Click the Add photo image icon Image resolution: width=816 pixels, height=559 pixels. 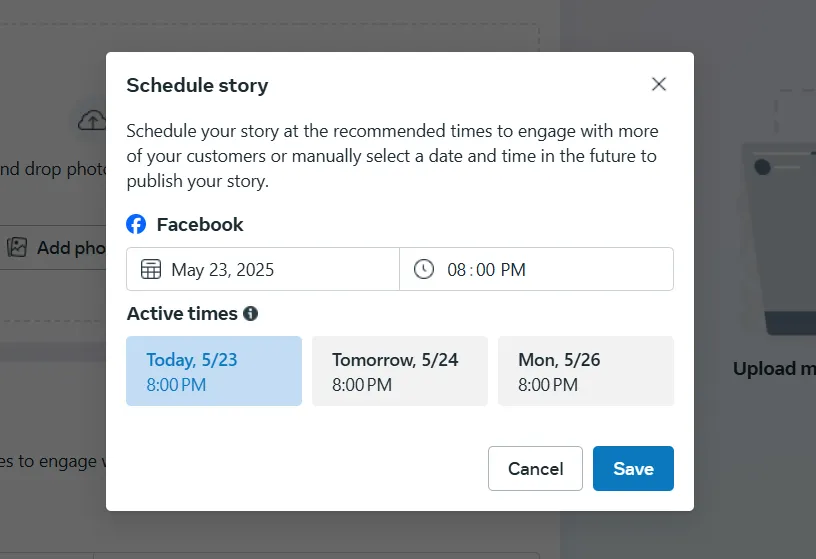pyautogui.click(x=17, y=248)
